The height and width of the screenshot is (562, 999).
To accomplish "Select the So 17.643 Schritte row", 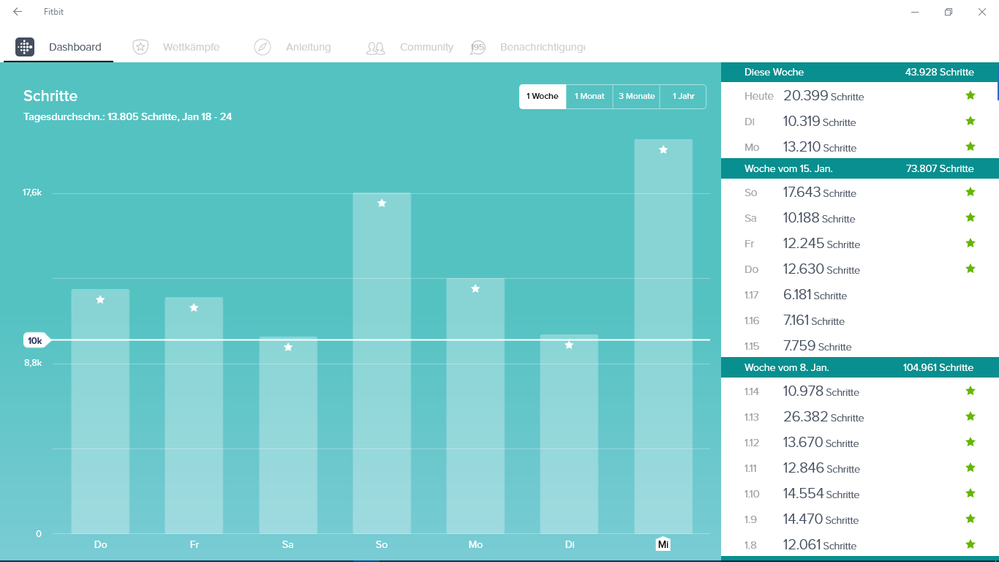I will coord(859,192).
